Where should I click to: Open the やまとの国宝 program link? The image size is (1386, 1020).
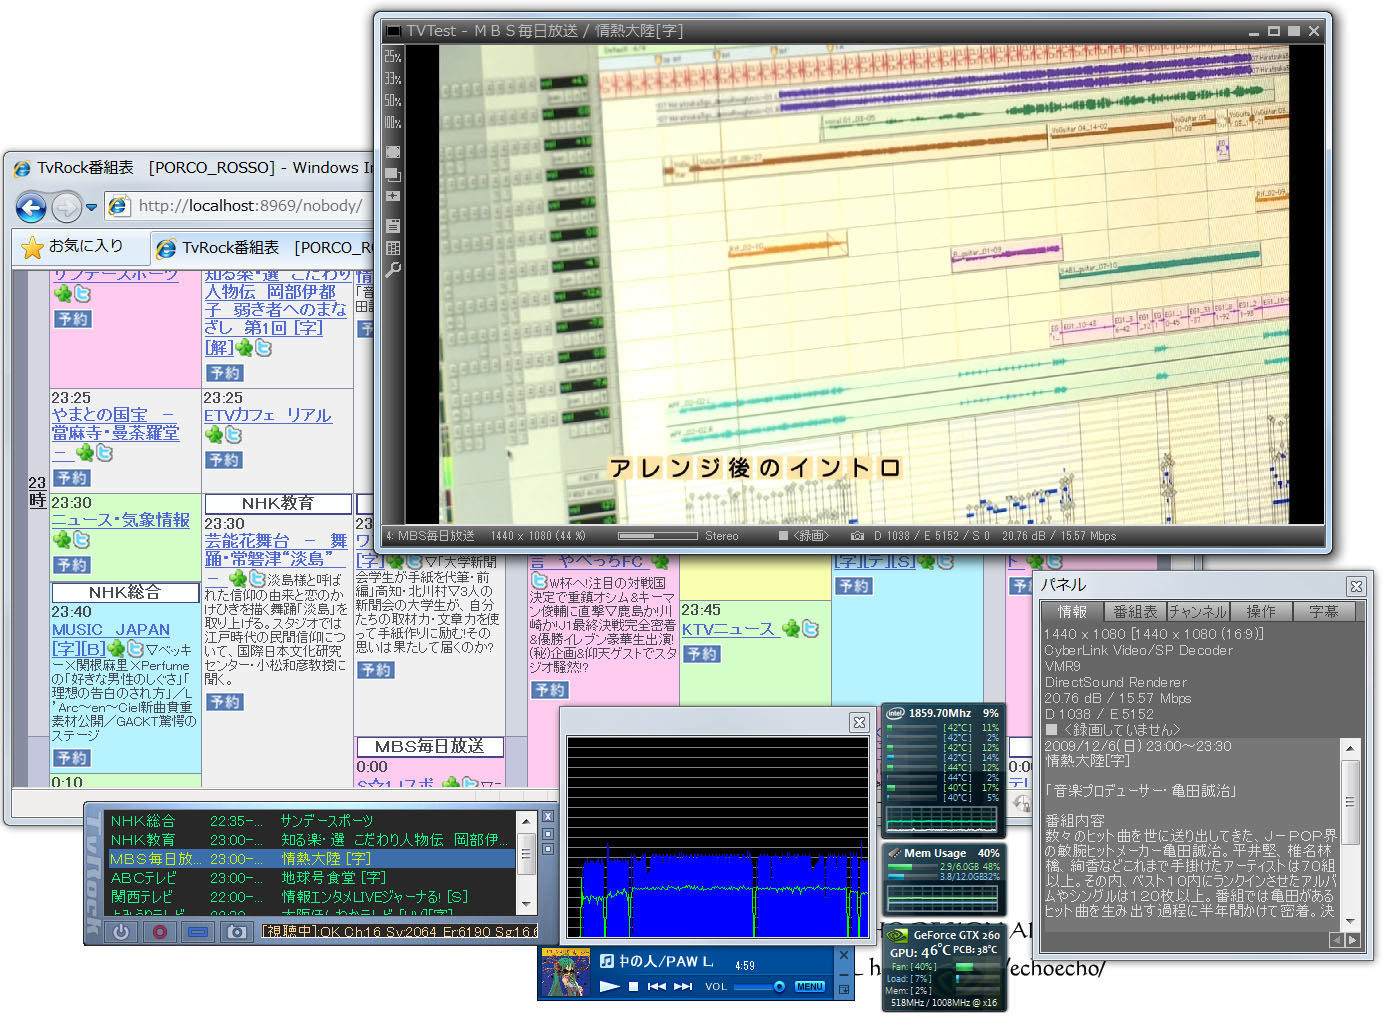pos(115,423)
